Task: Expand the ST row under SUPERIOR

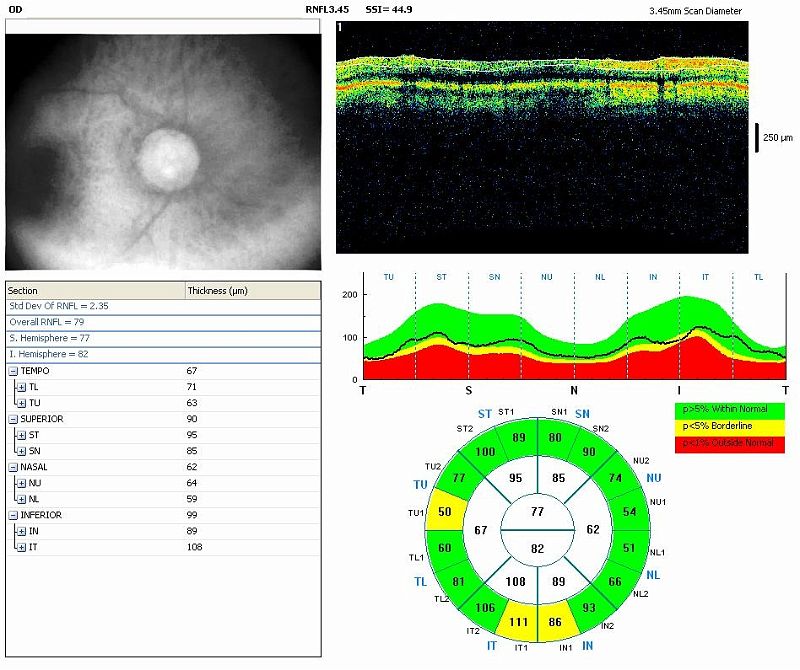Action: pos(22,435)
